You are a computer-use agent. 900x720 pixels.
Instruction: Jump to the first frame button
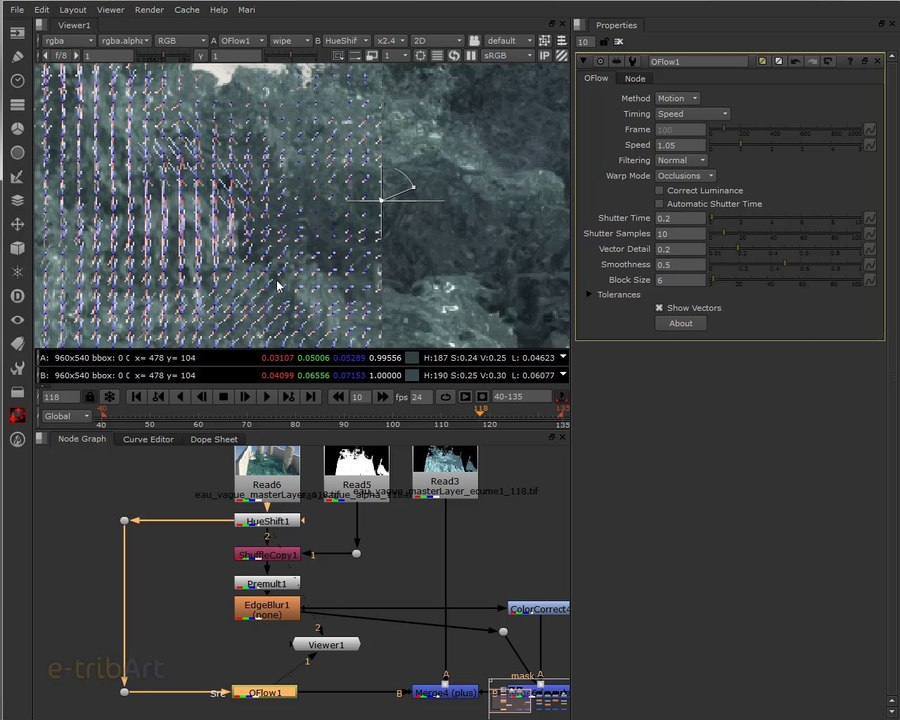tap(136, 397)
